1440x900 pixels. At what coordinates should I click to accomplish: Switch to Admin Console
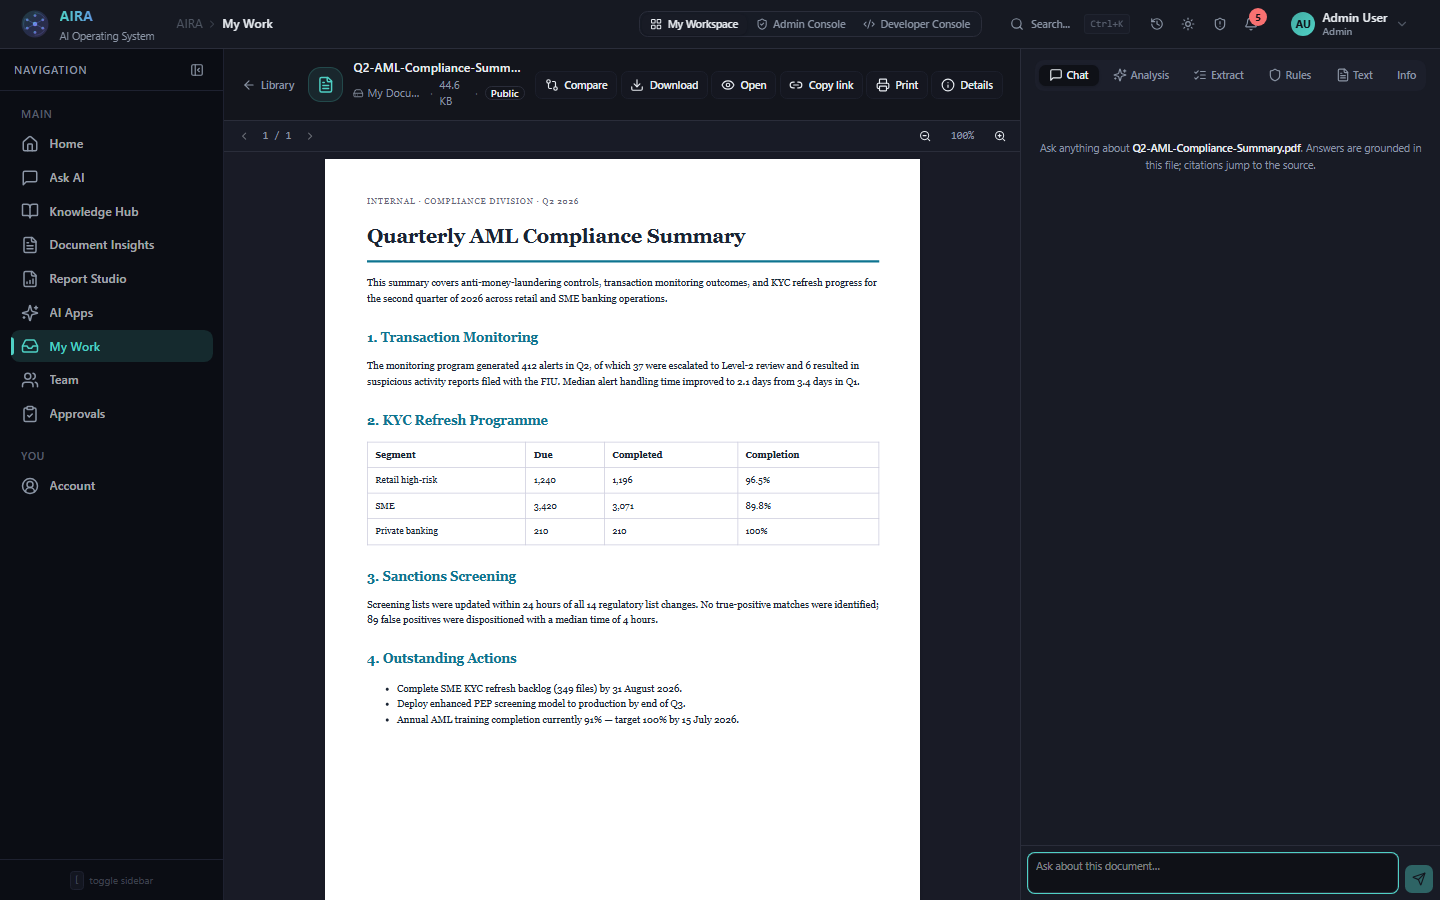[x=801, y=24]
